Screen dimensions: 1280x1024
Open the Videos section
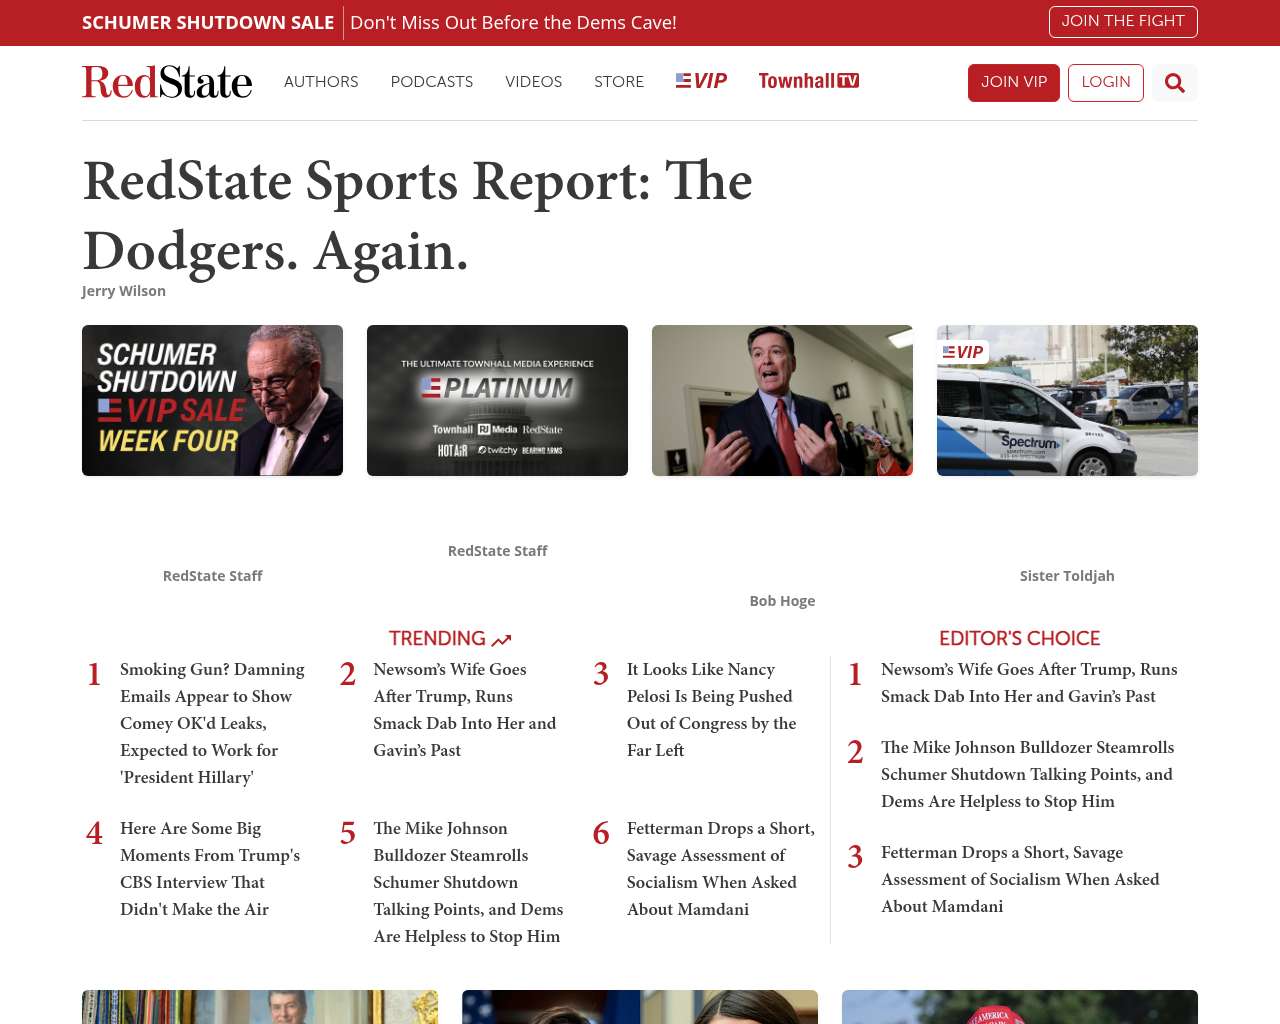534,82
